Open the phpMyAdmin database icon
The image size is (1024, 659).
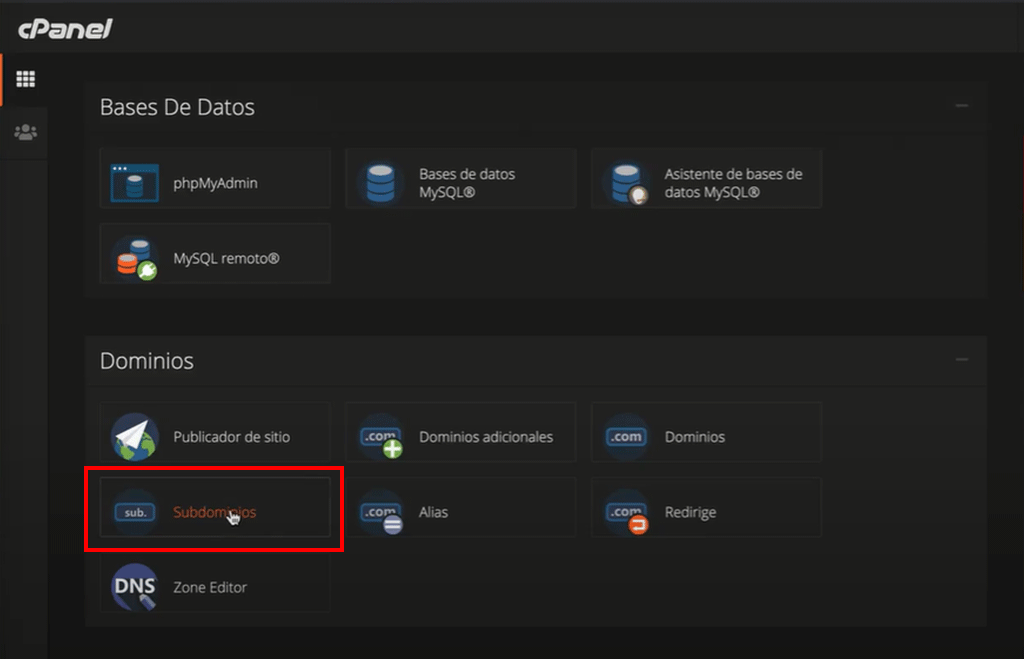(x=135, y=183)
